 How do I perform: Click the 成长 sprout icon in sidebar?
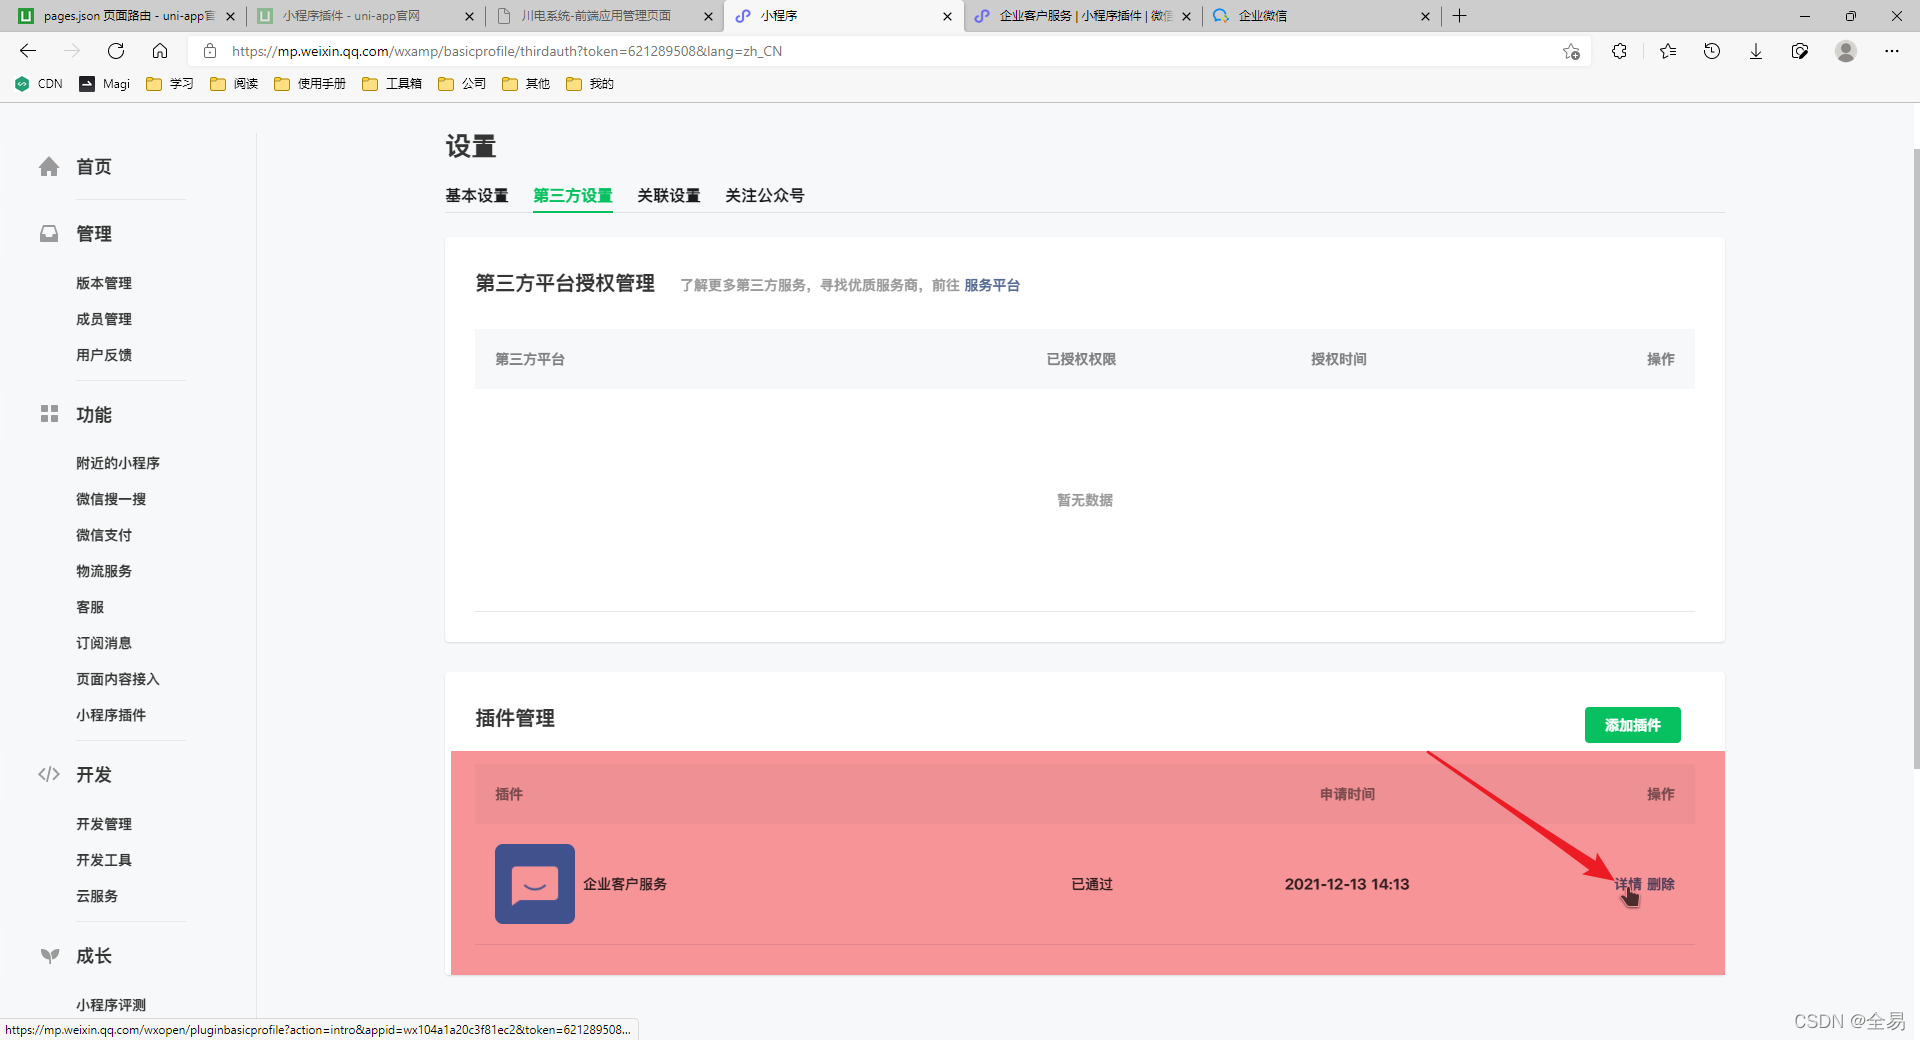49,955
